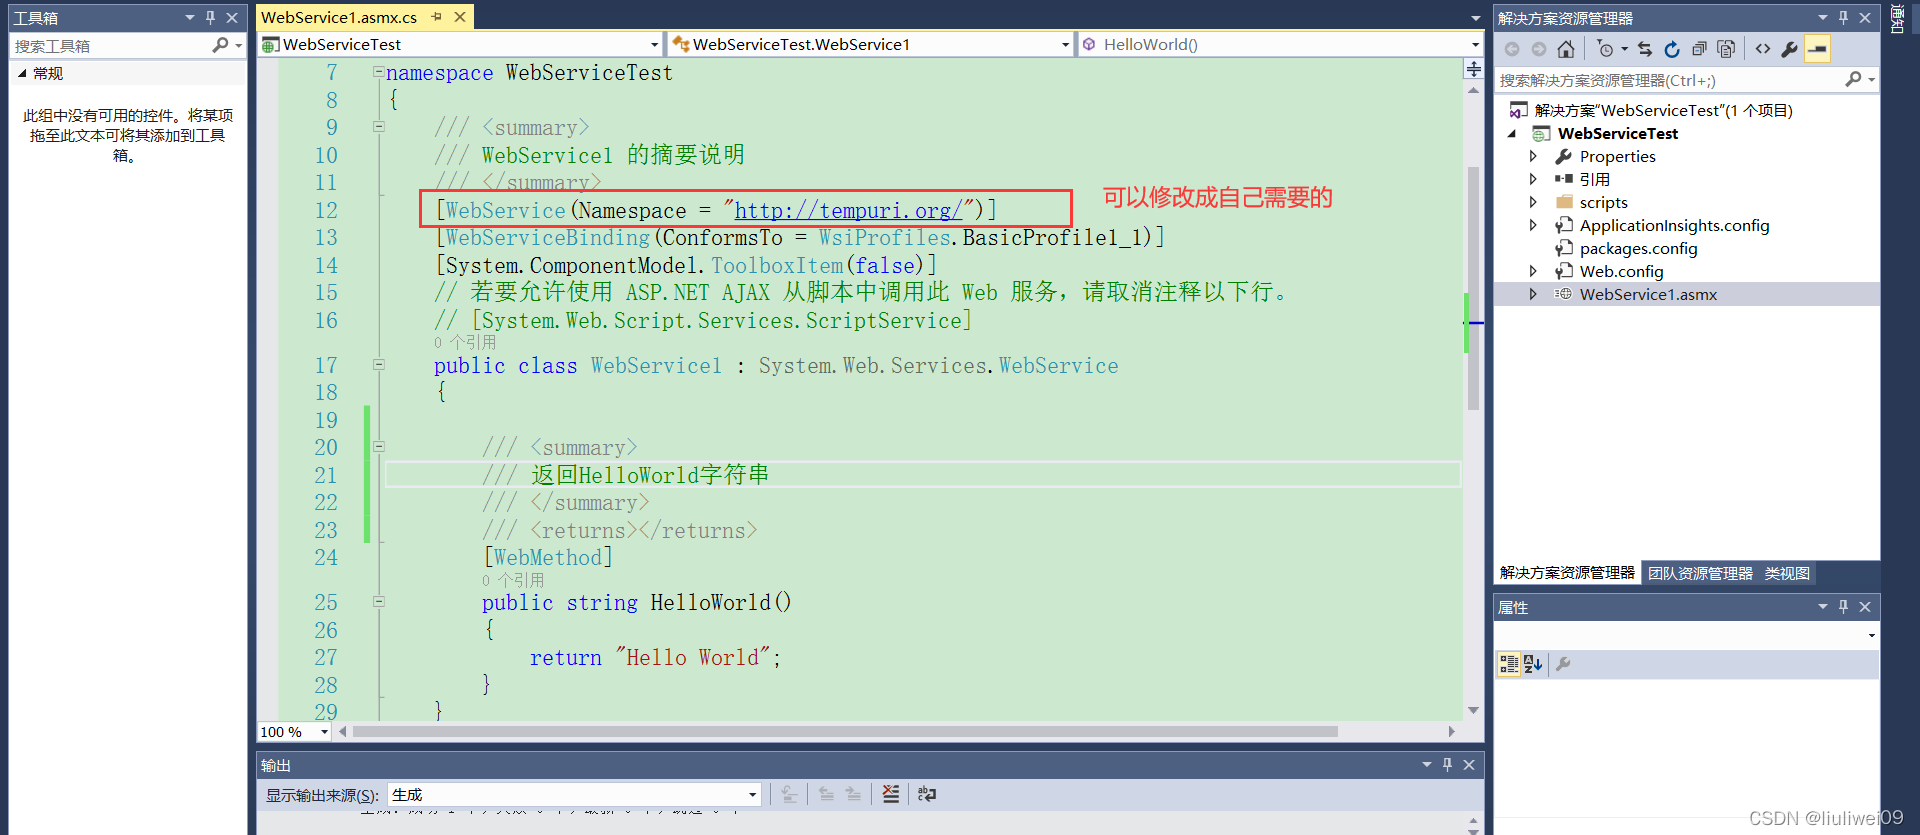Viewport: 1920px width, 835px height.
Task: Toggle Preview Selected Items button
Action: (1817, 49)
